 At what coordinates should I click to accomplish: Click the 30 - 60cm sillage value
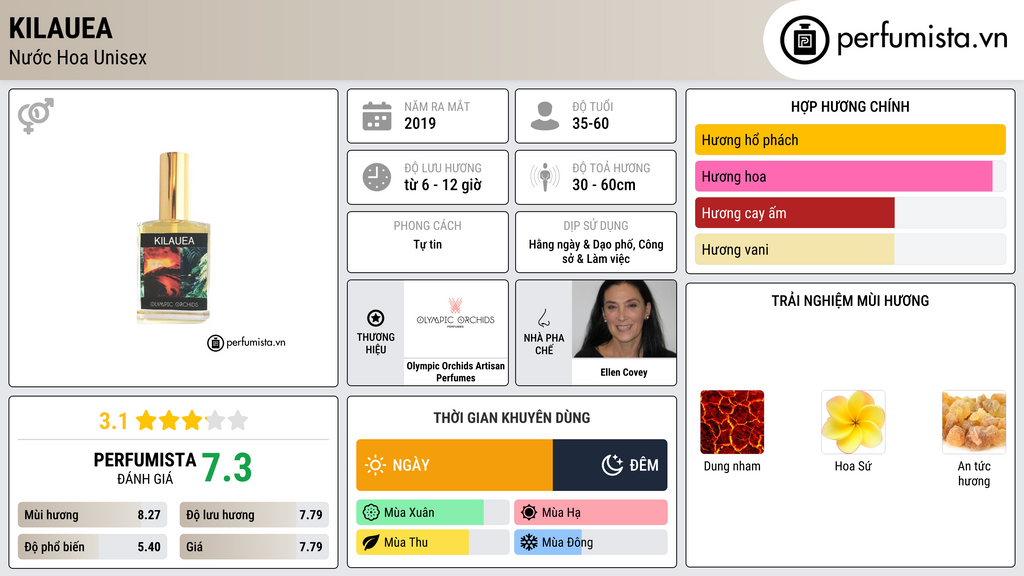(x=603, y=185)
